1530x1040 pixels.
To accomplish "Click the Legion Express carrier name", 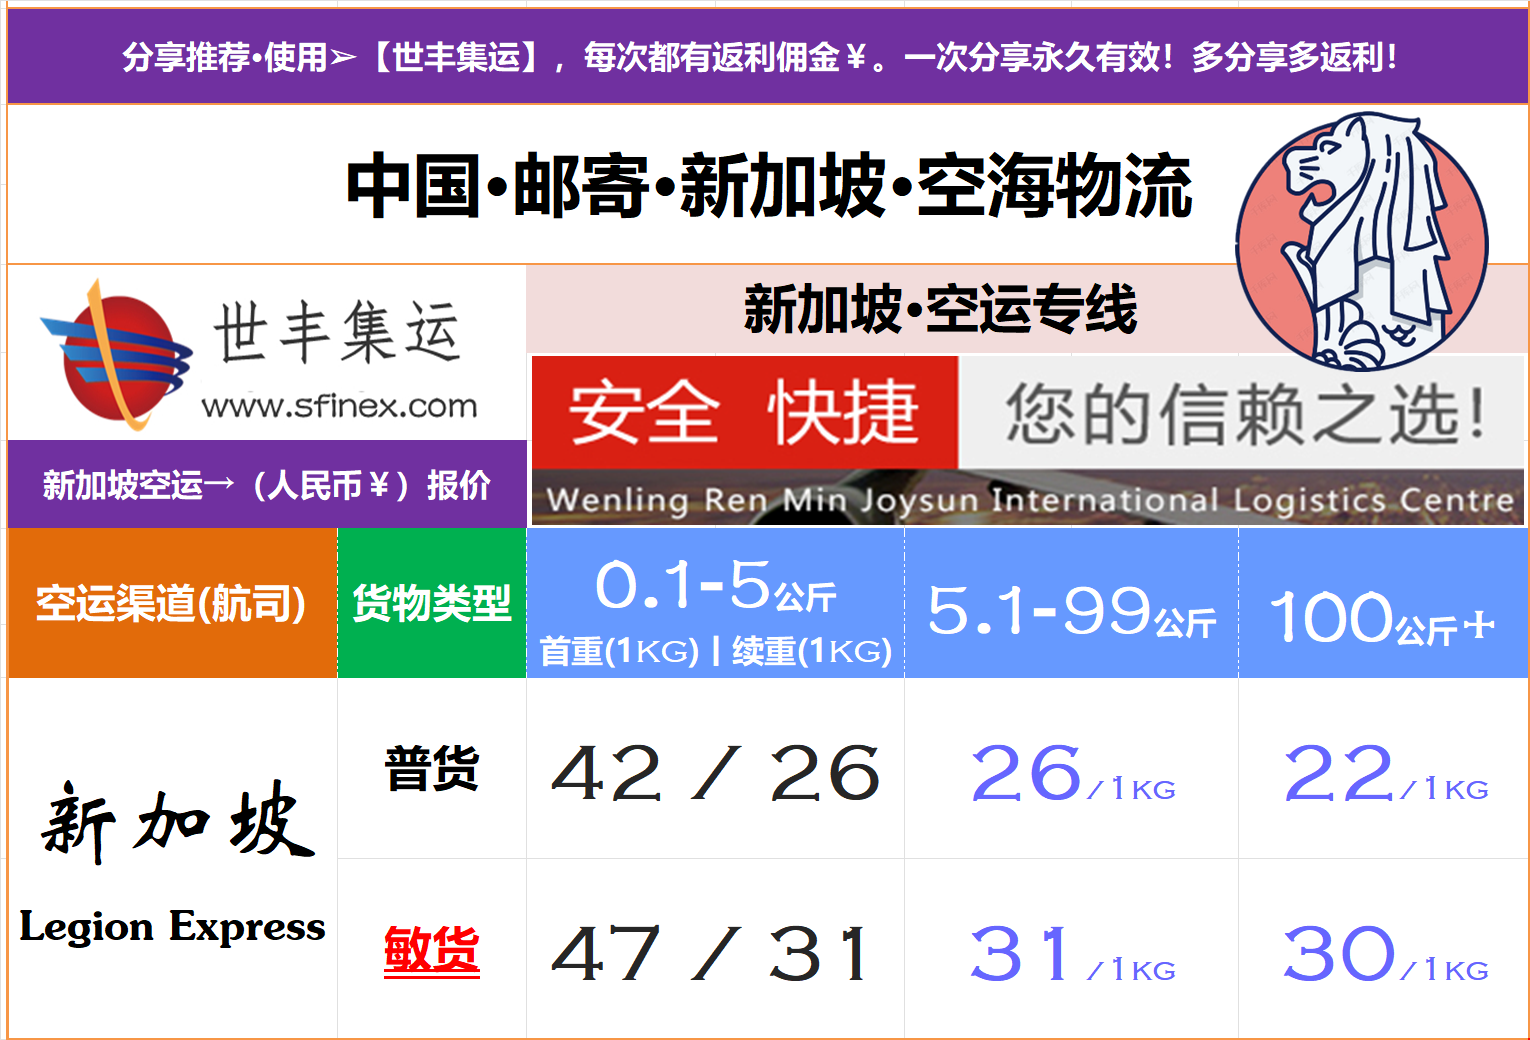I will (x=172, y=927).
